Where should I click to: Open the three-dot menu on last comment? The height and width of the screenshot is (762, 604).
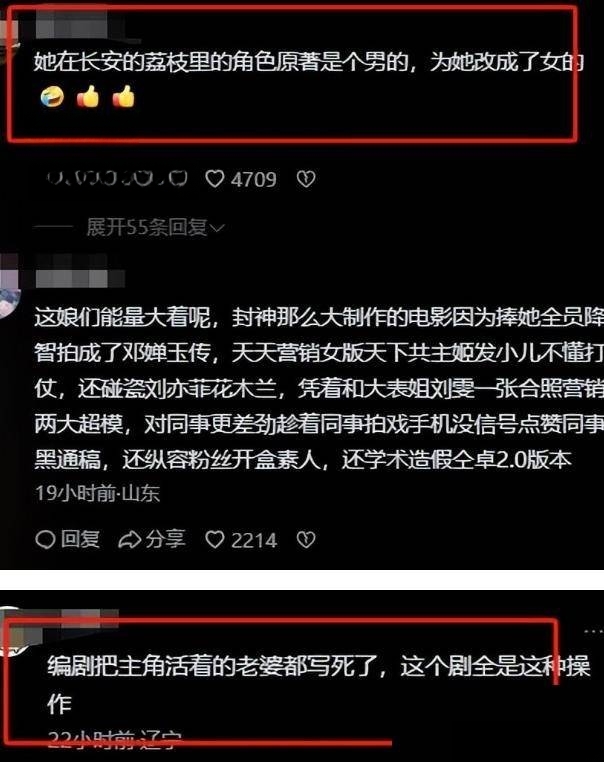point(593,631)
